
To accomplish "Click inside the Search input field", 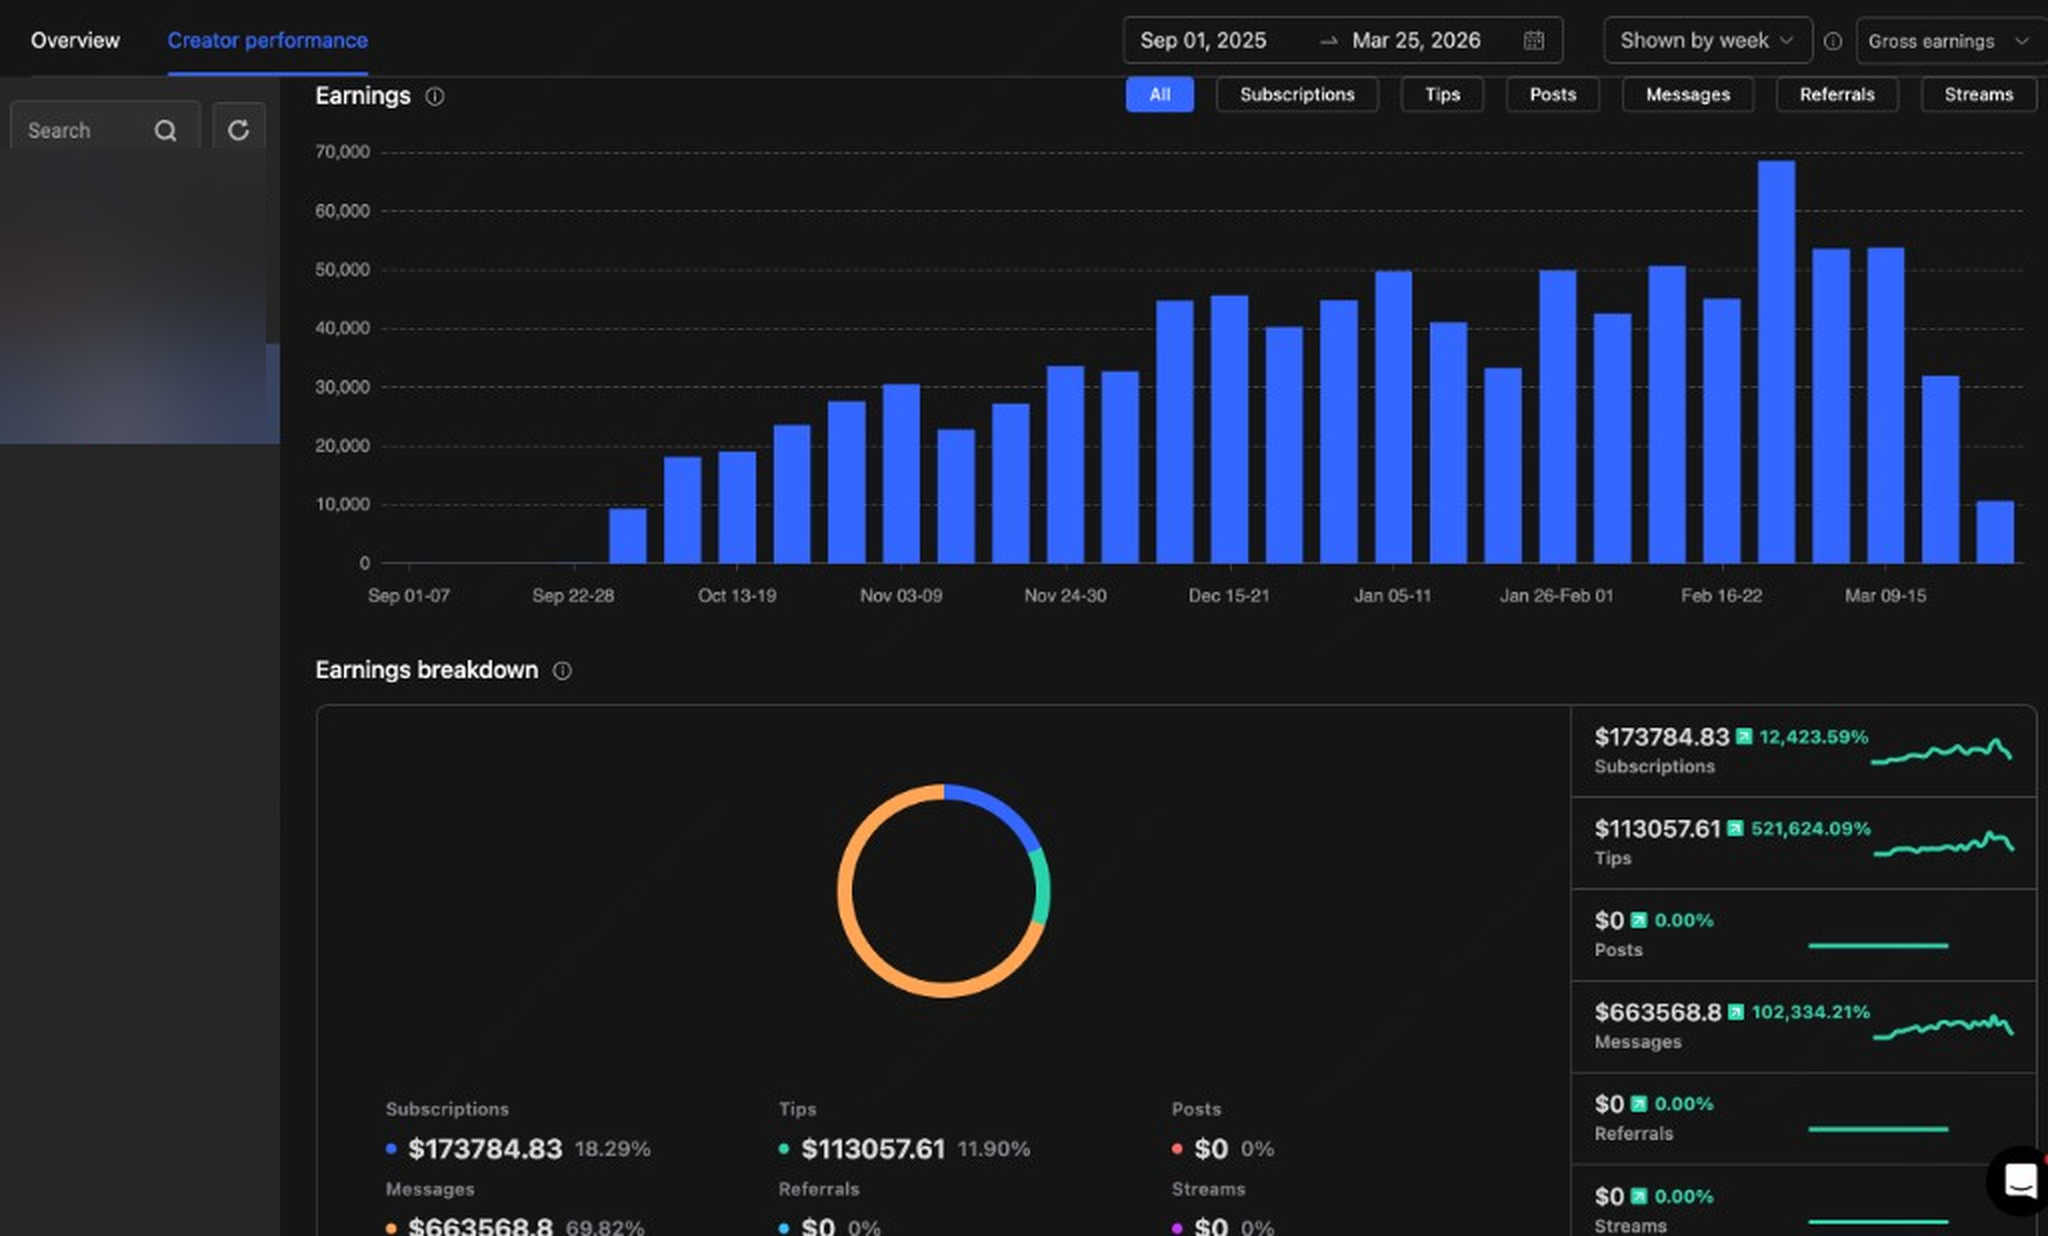I will (80, 130).
